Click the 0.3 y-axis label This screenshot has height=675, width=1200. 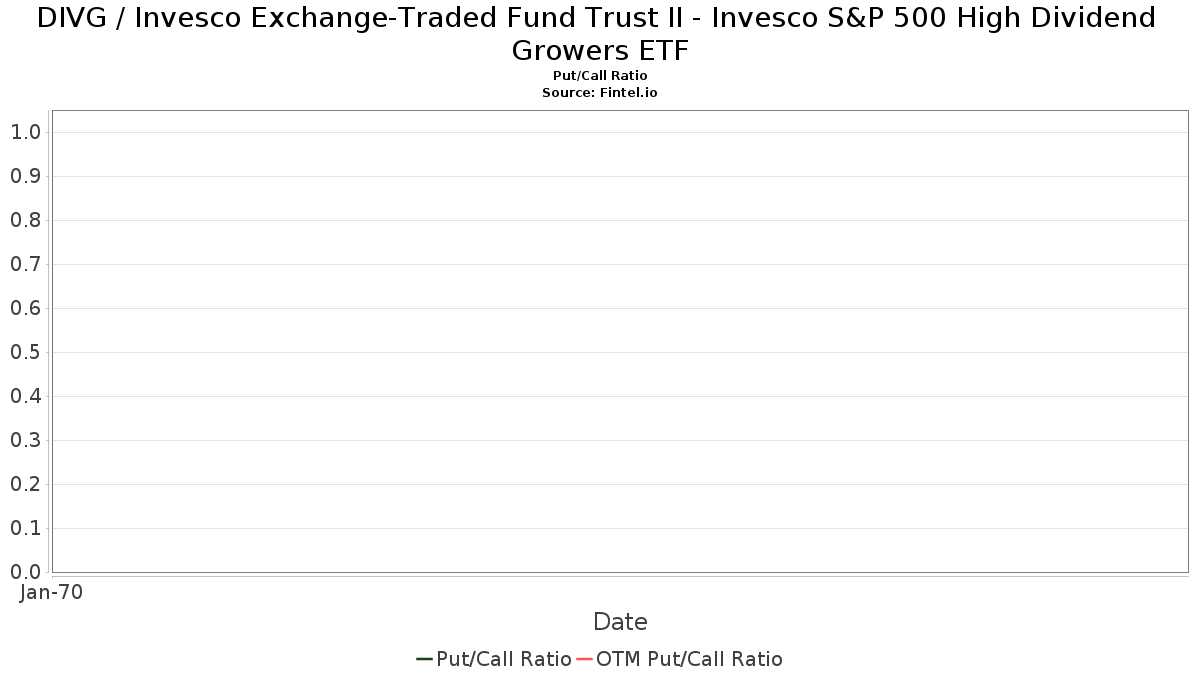pos(26,440)
